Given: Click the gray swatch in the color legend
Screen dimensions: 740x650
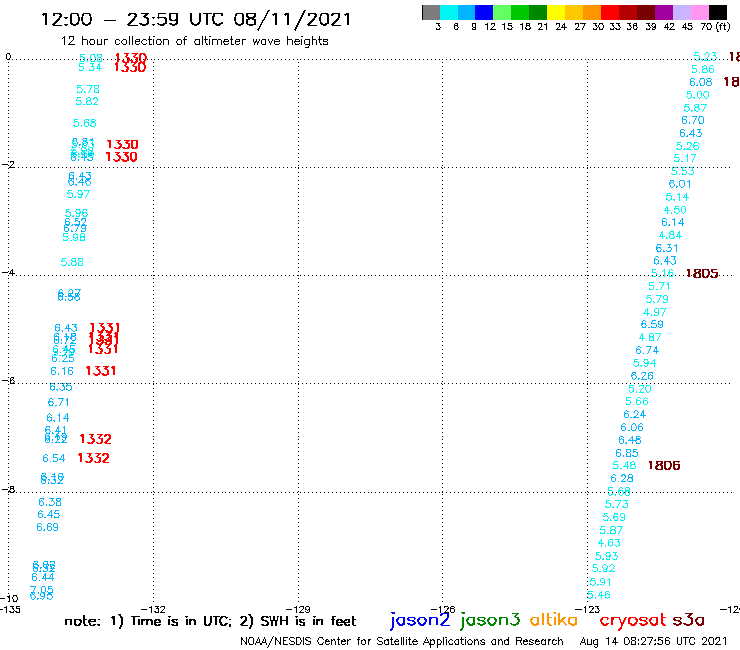Looking at the screenshot, I should click(431, 12).
